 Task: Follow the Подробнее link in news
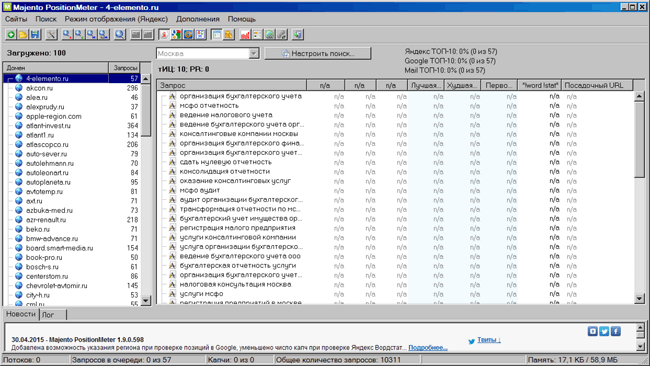tap(428, 348)
